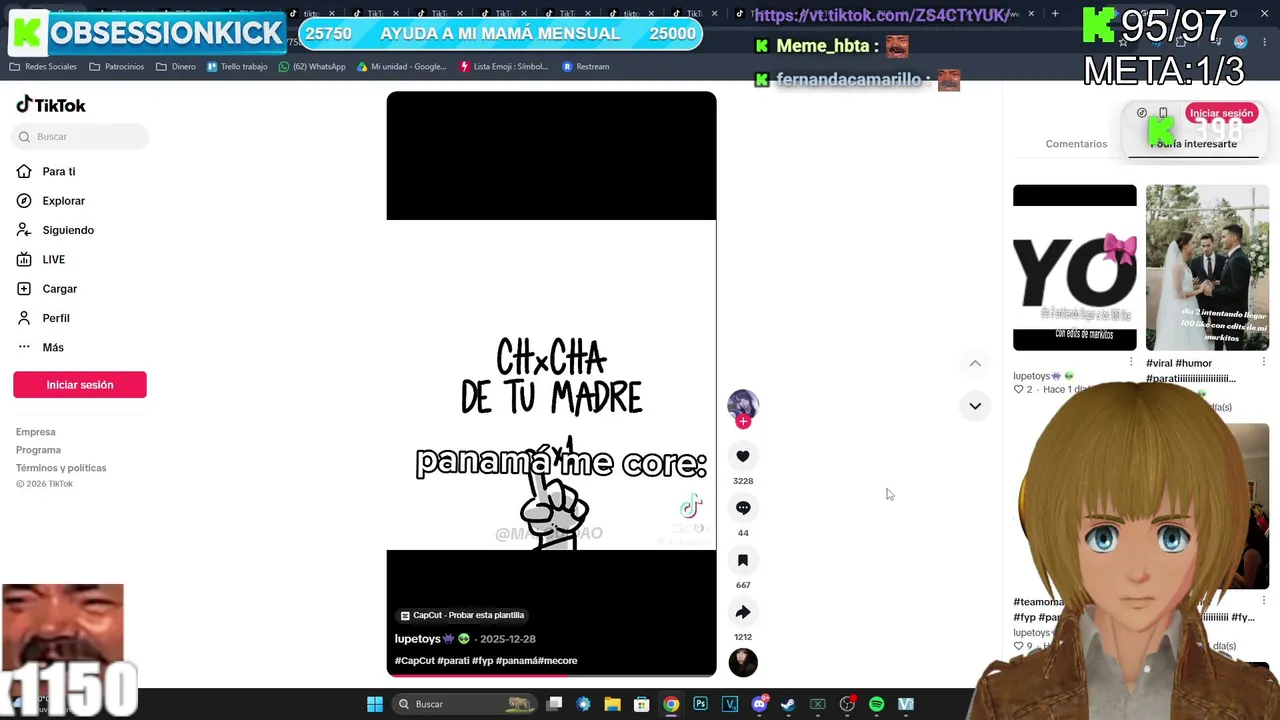The height and width of the screenshot is (720, 1280).
Task: Open the spinning sound disc thumbnail
Action: point(743,662)
